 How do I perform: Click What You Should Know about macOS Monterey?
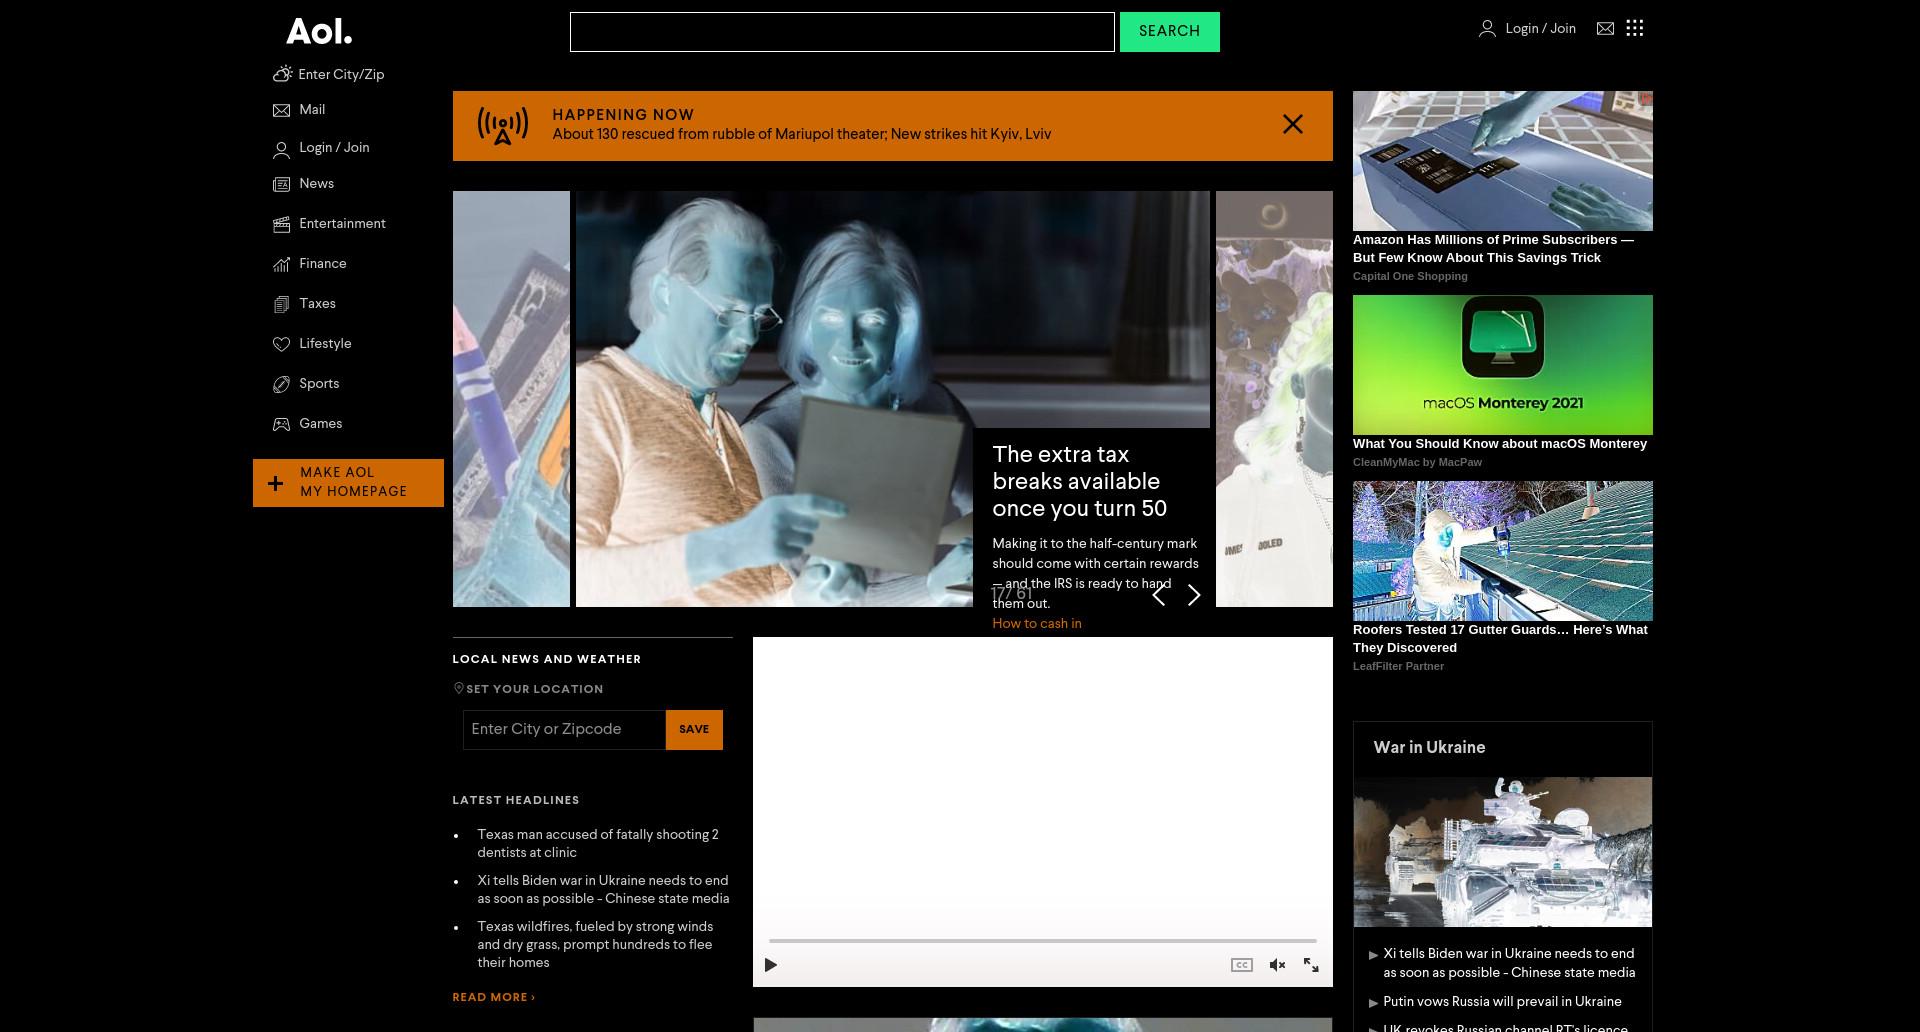tap(1499, 444)
